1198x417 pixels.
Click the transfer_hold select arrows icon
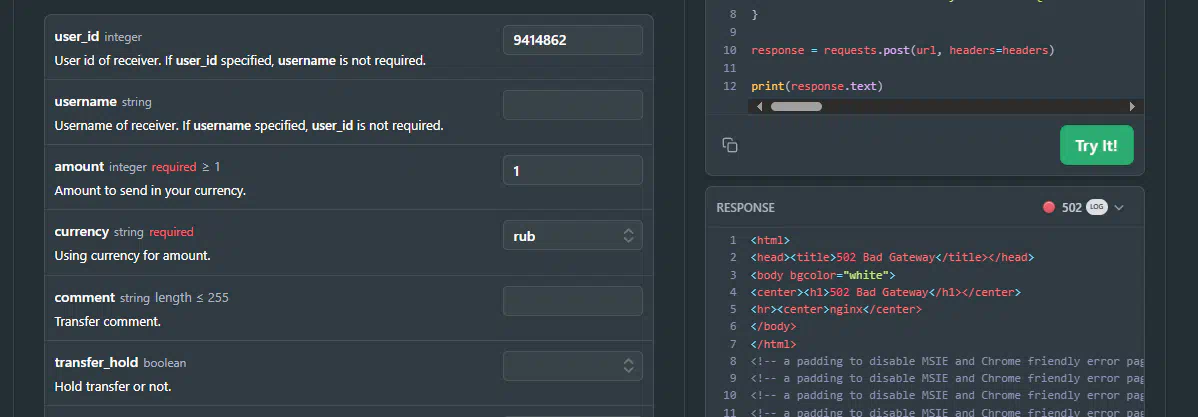pyautogui.click(x=628, y=366)
